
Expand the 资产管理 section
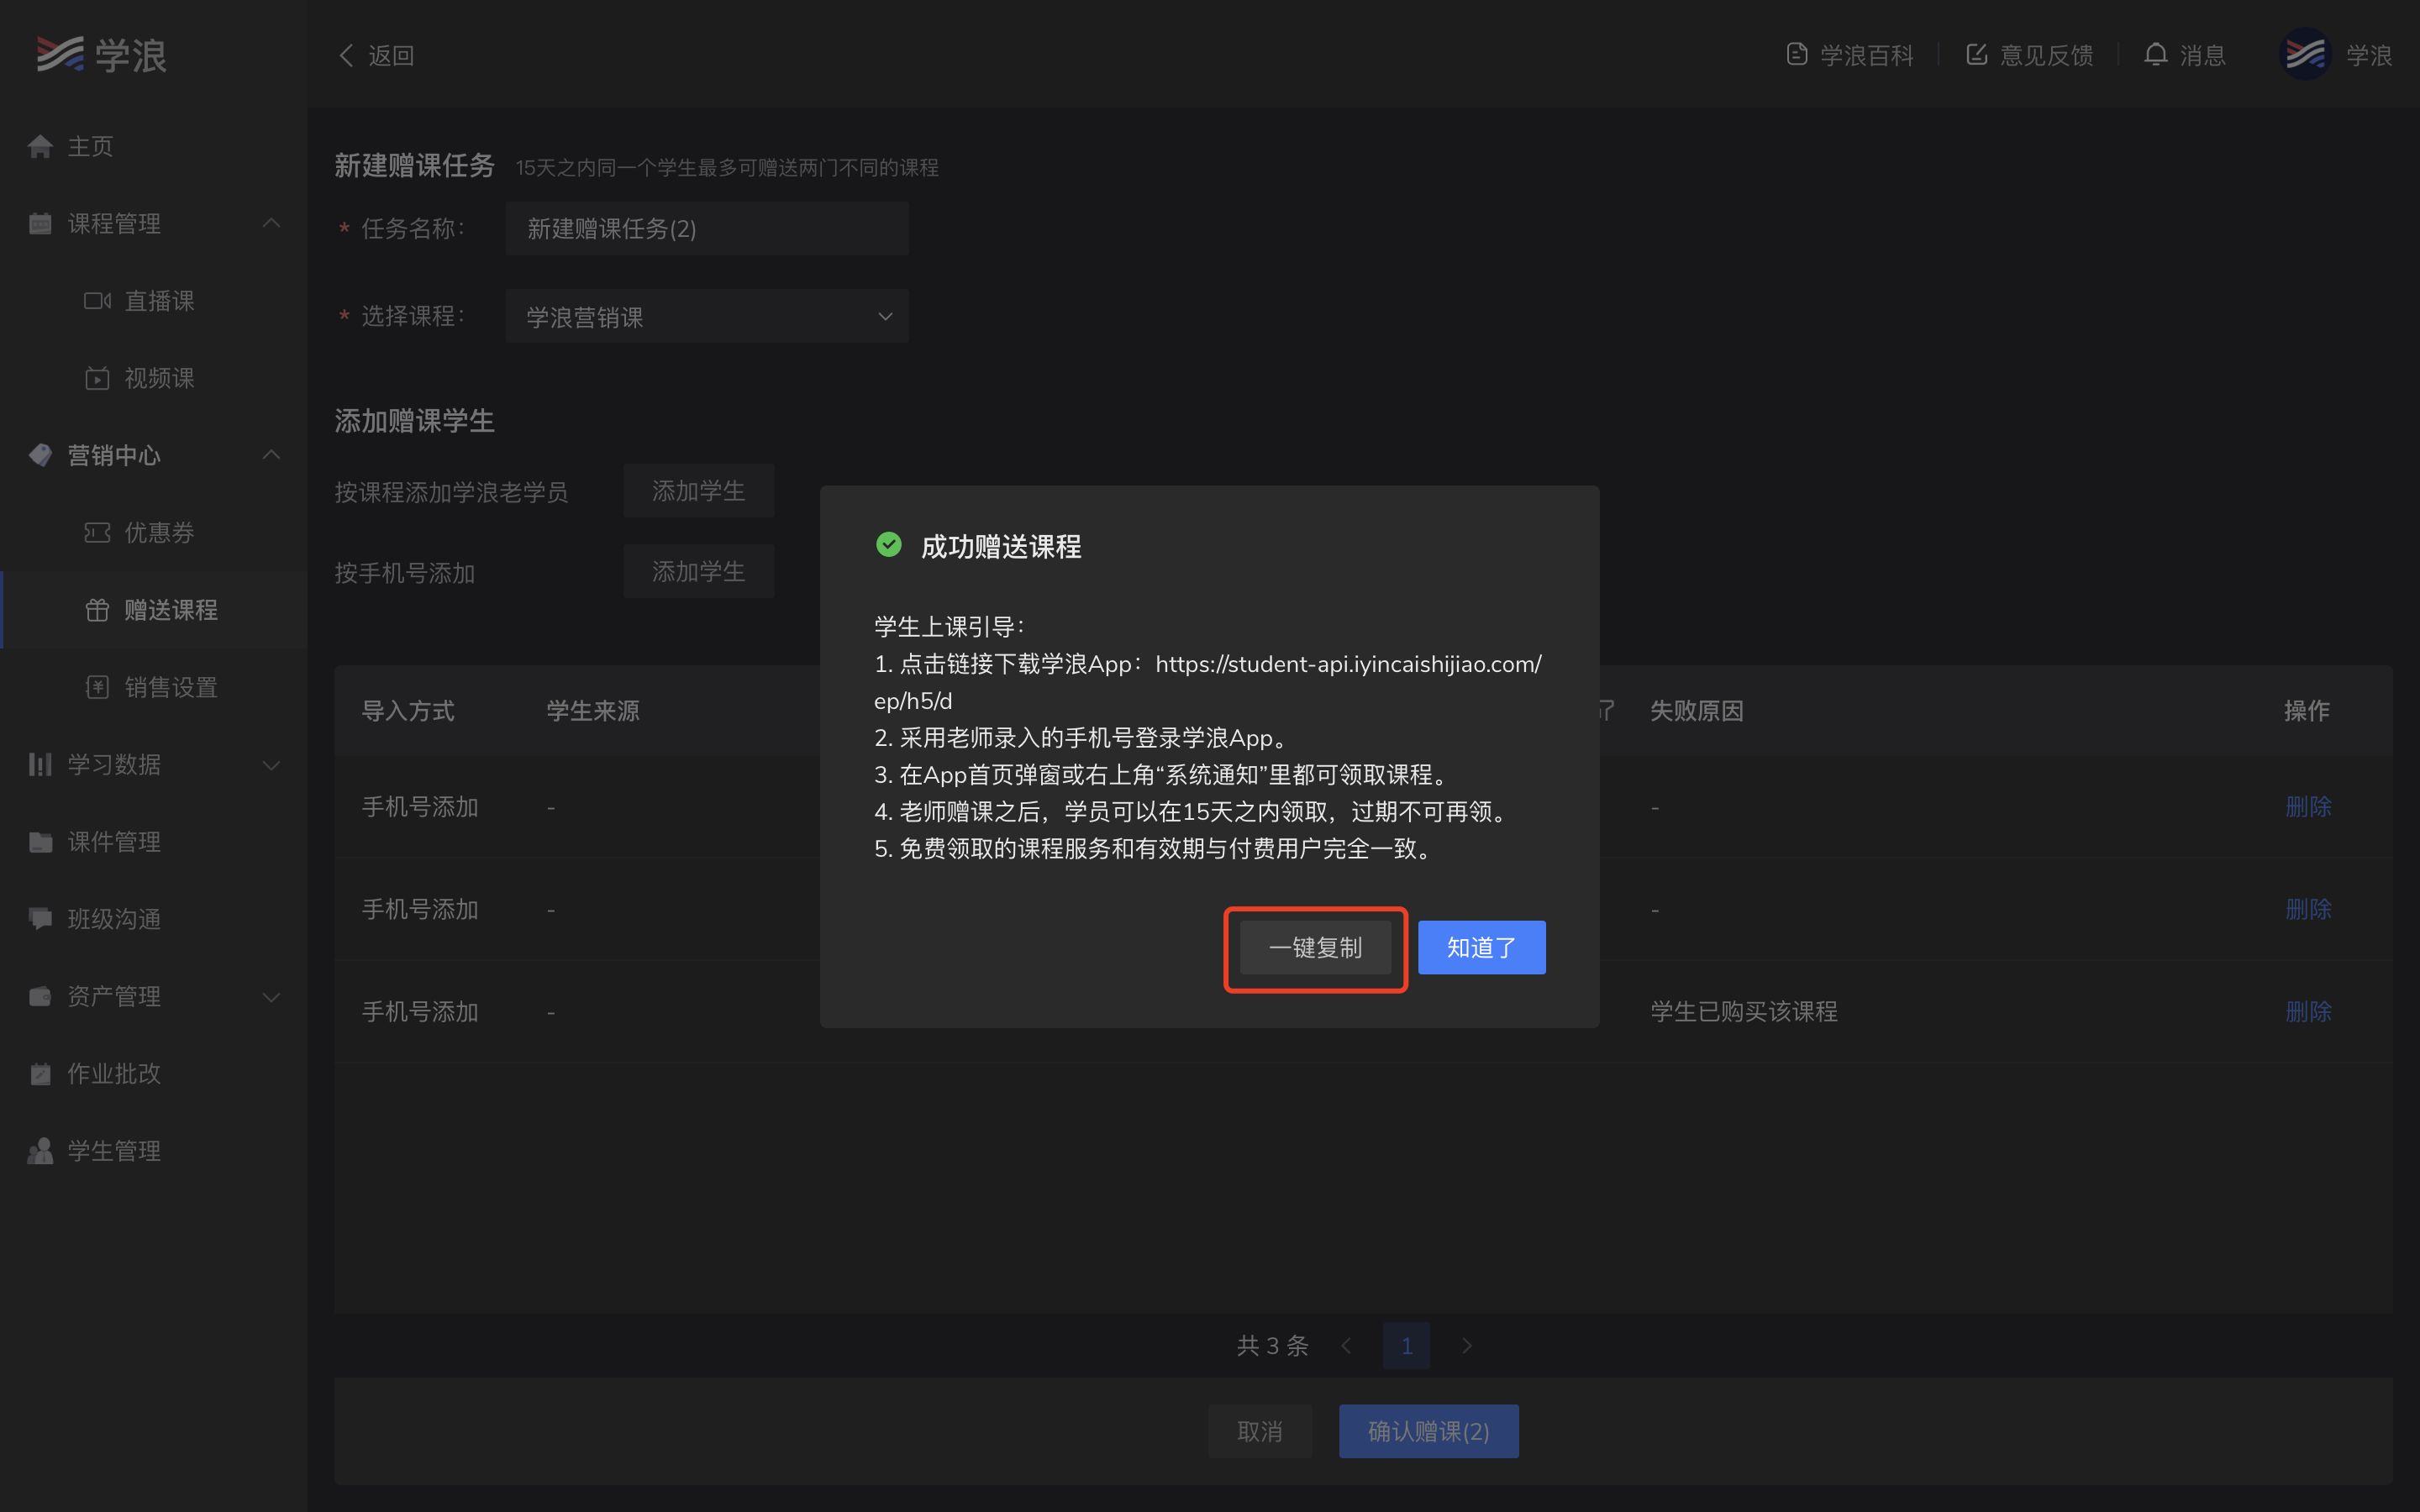tap(271, 996)
